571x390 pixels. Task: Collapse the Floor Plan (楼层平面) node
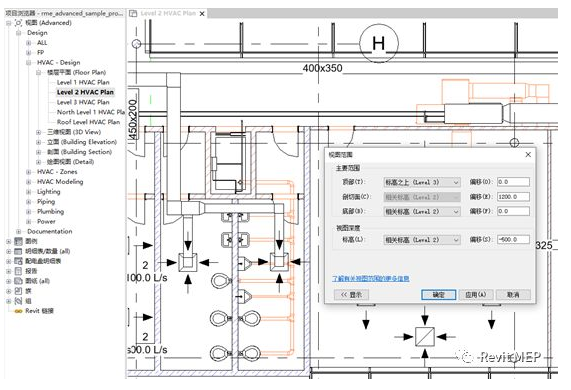coord(38,72)
